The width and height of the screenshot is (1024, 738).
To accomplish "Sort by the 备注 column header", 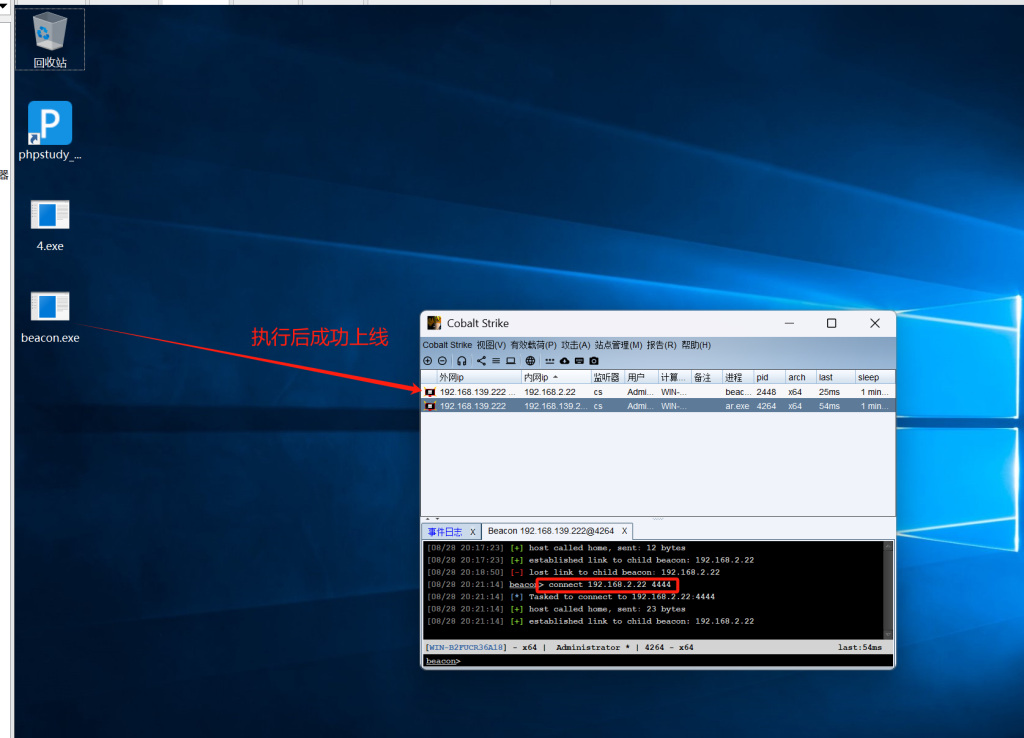I will (707, 377).
